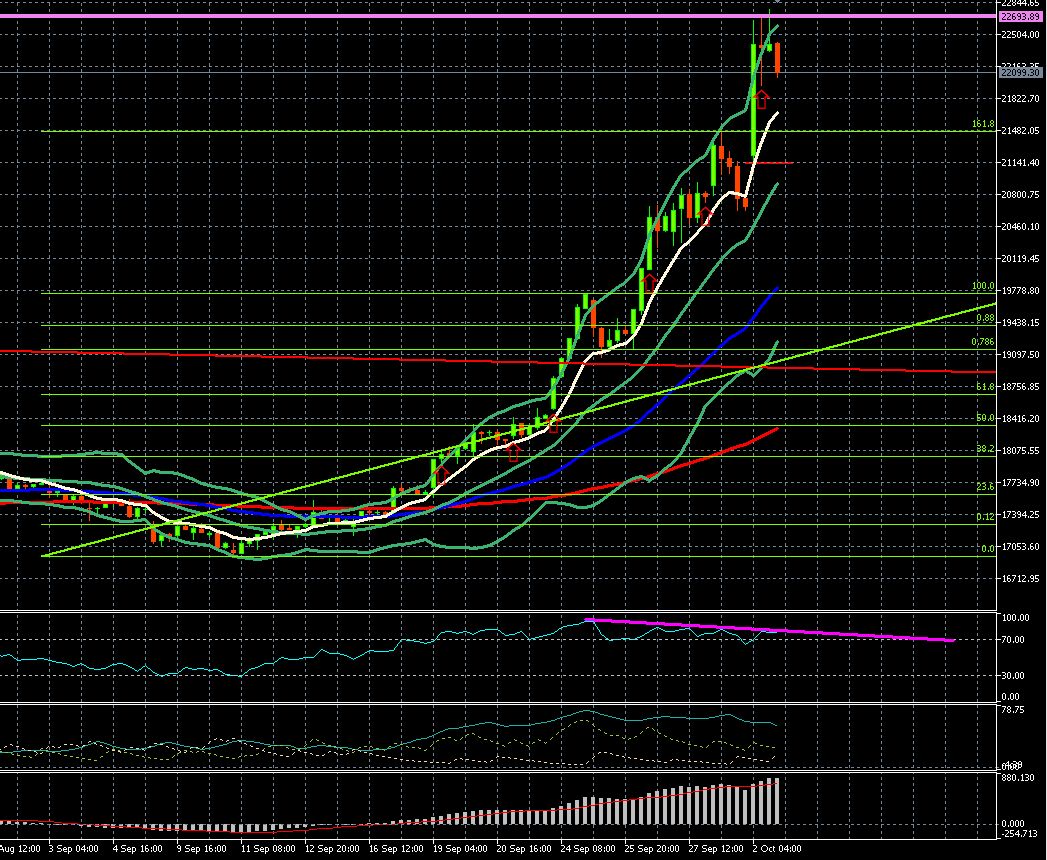The height and width of the screenshot is (860, 1047).
Task: Select the 100.0 Fibonacci level label
Action: (x=983, y=286)
